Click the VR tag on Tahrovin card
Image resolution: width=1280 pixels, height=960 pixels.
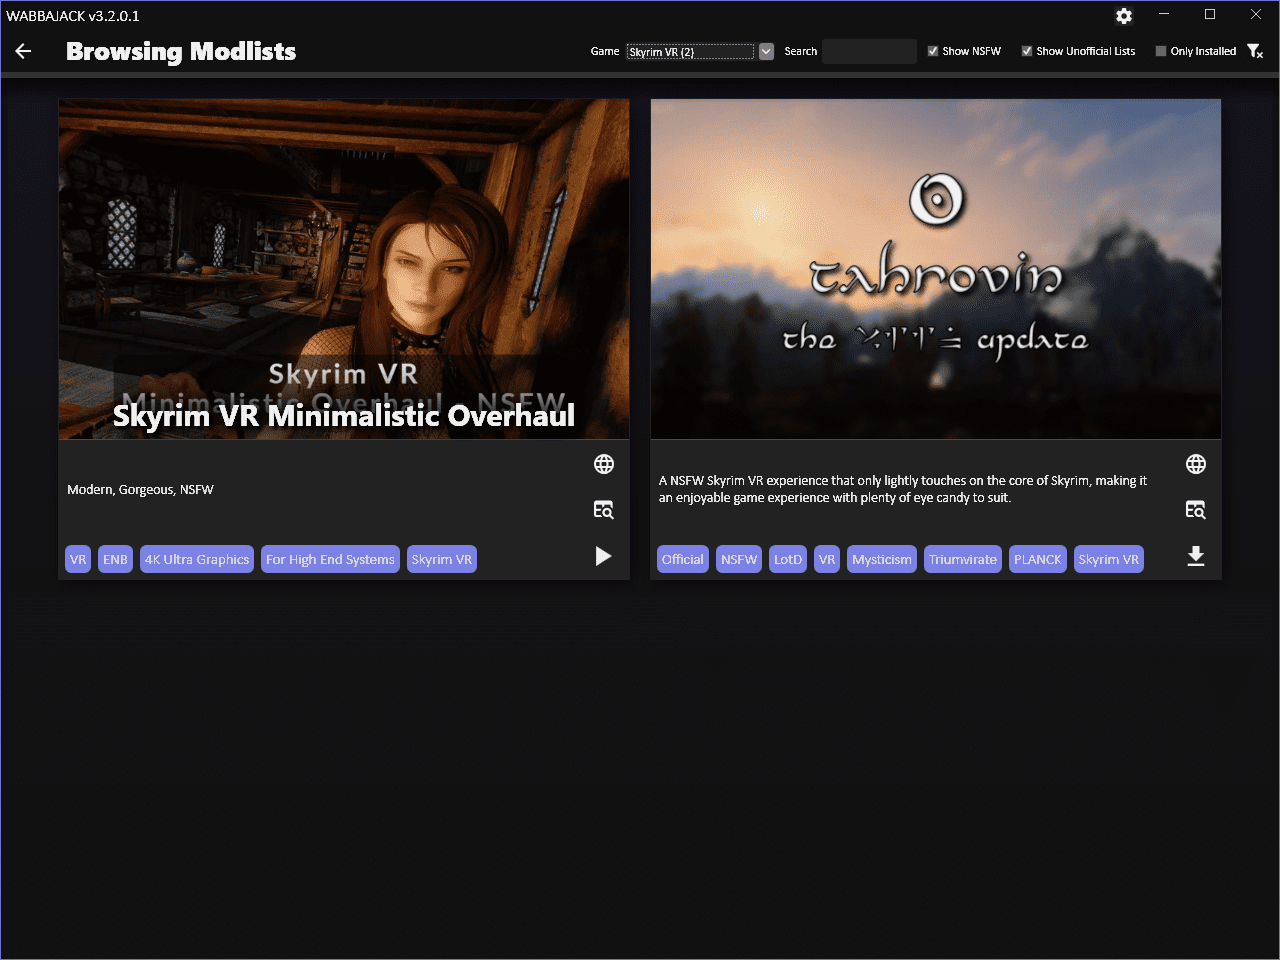tap(827, 559)
